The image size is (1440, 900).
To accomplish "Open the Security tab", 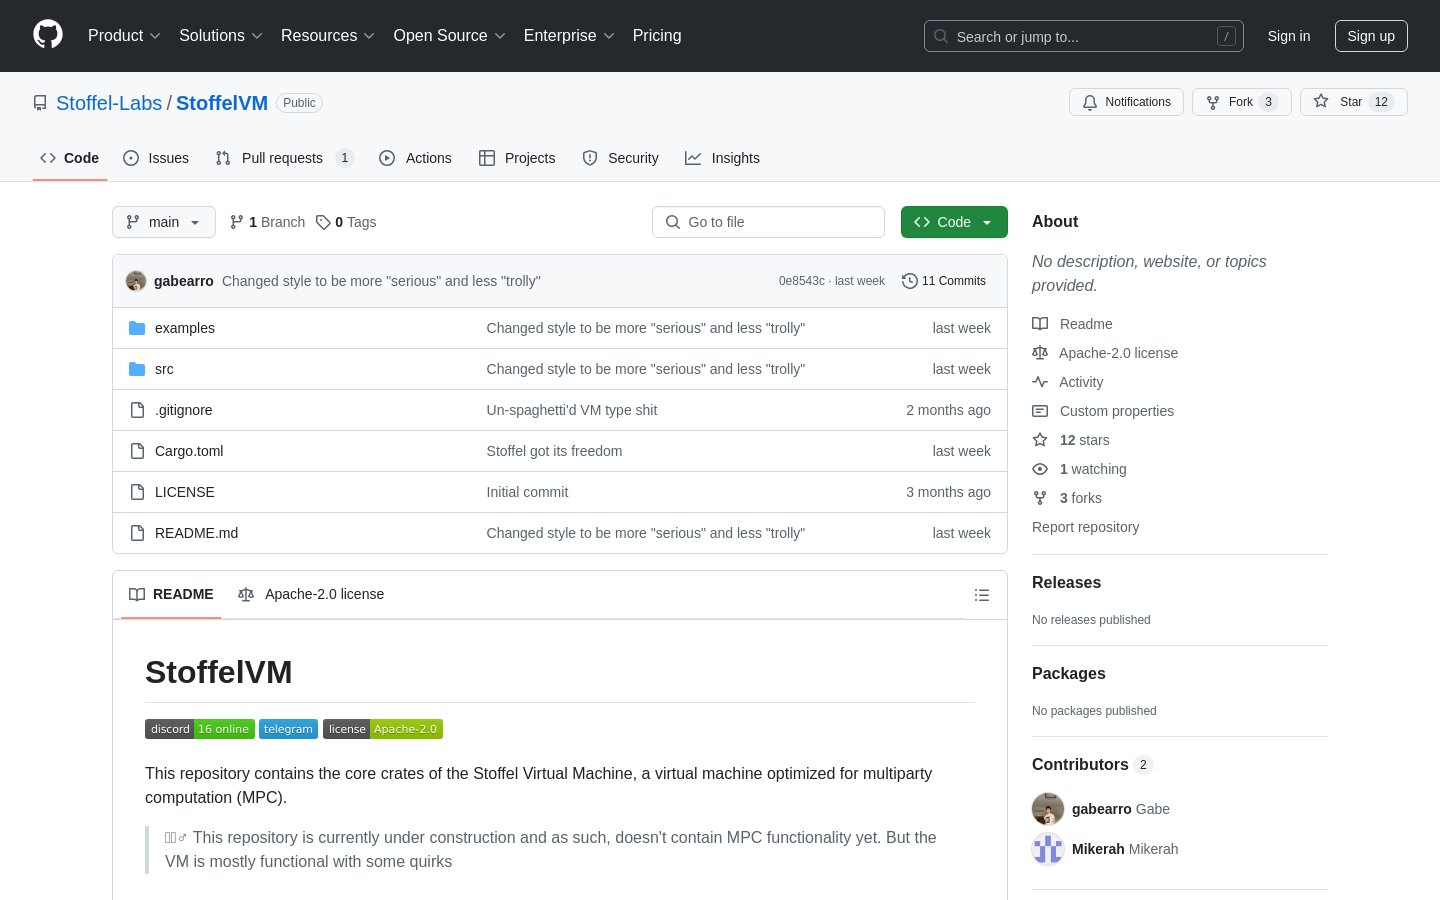I will click(621, 158).
